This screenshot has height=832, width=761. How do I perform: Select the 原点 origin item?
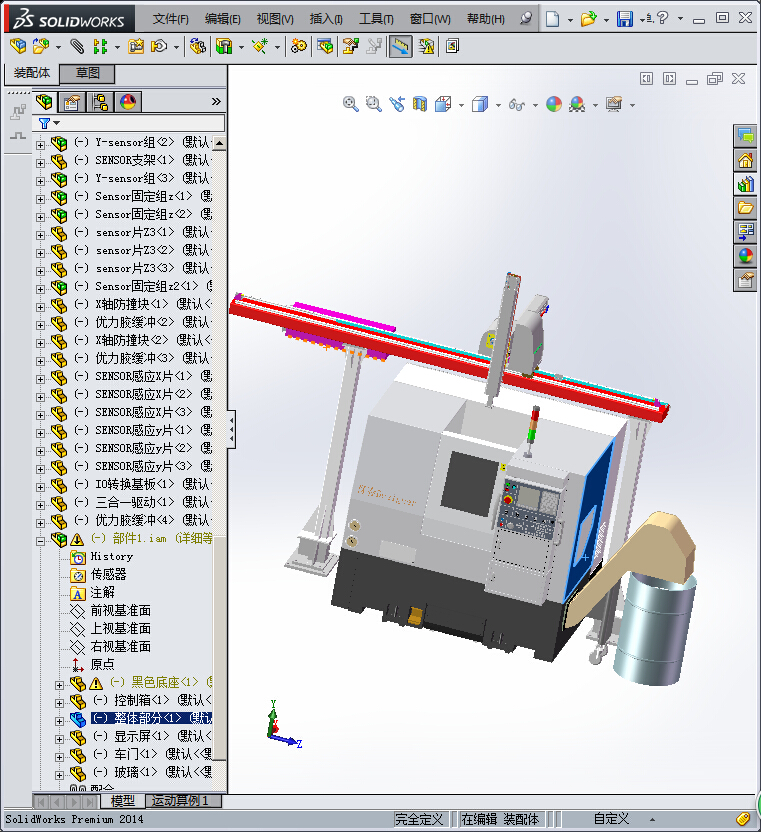[x=102, y=664]
